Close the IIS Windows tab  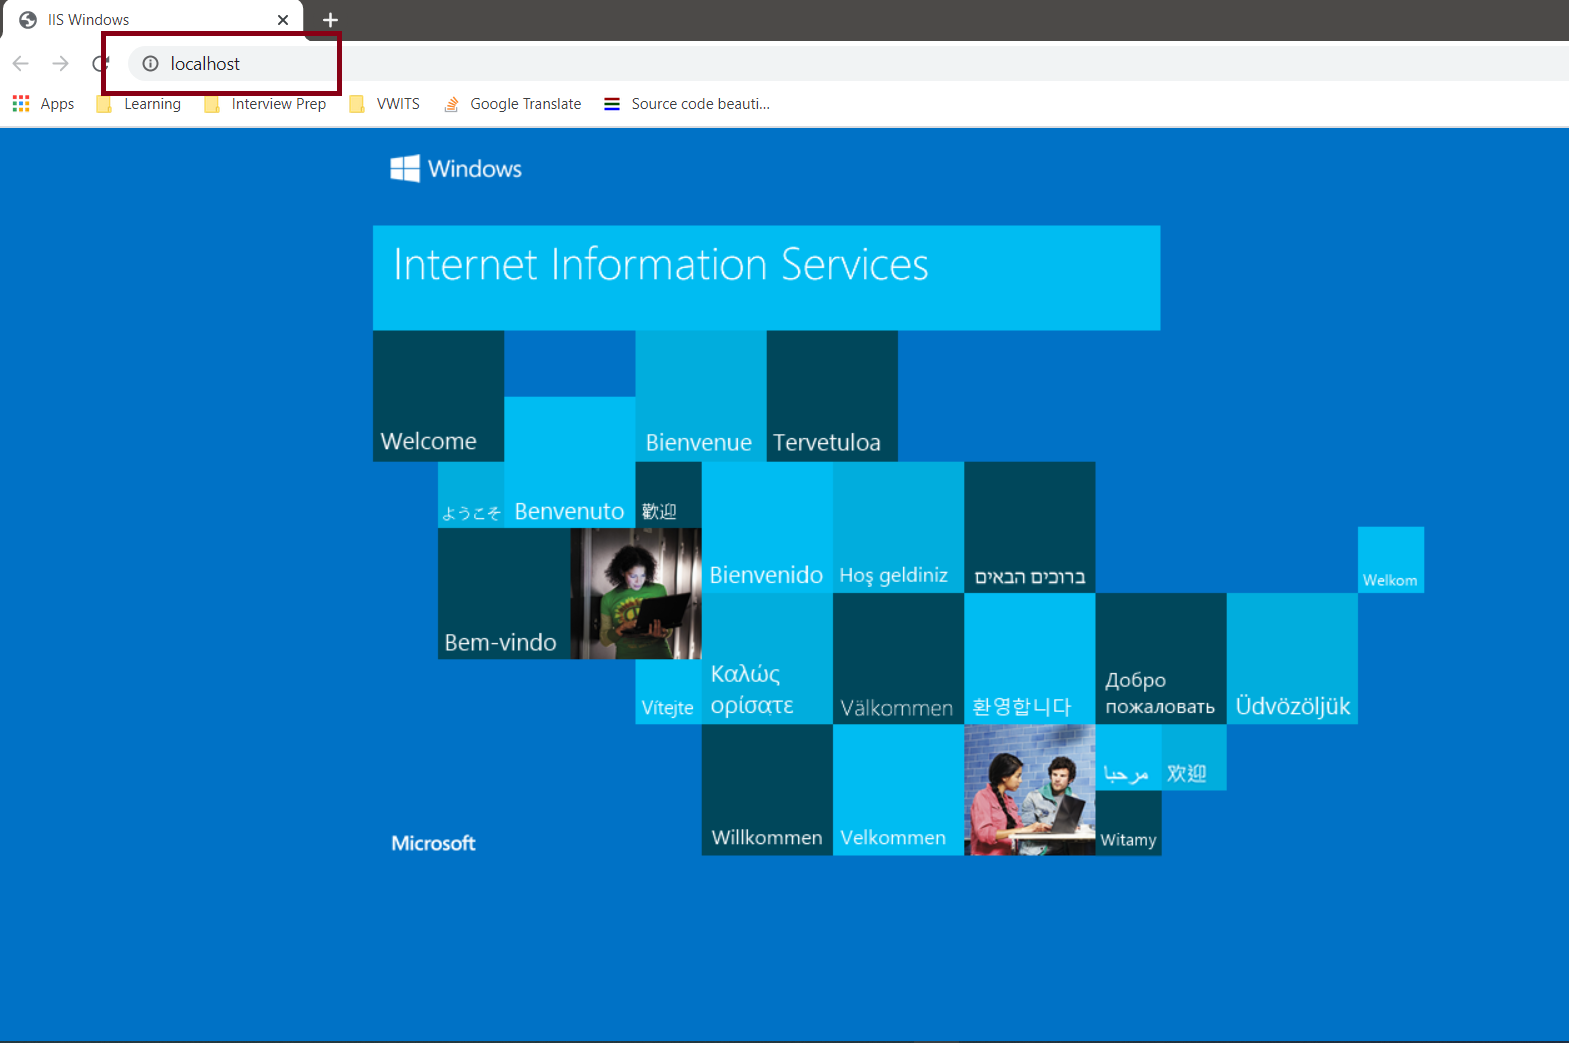click(283, 20)
